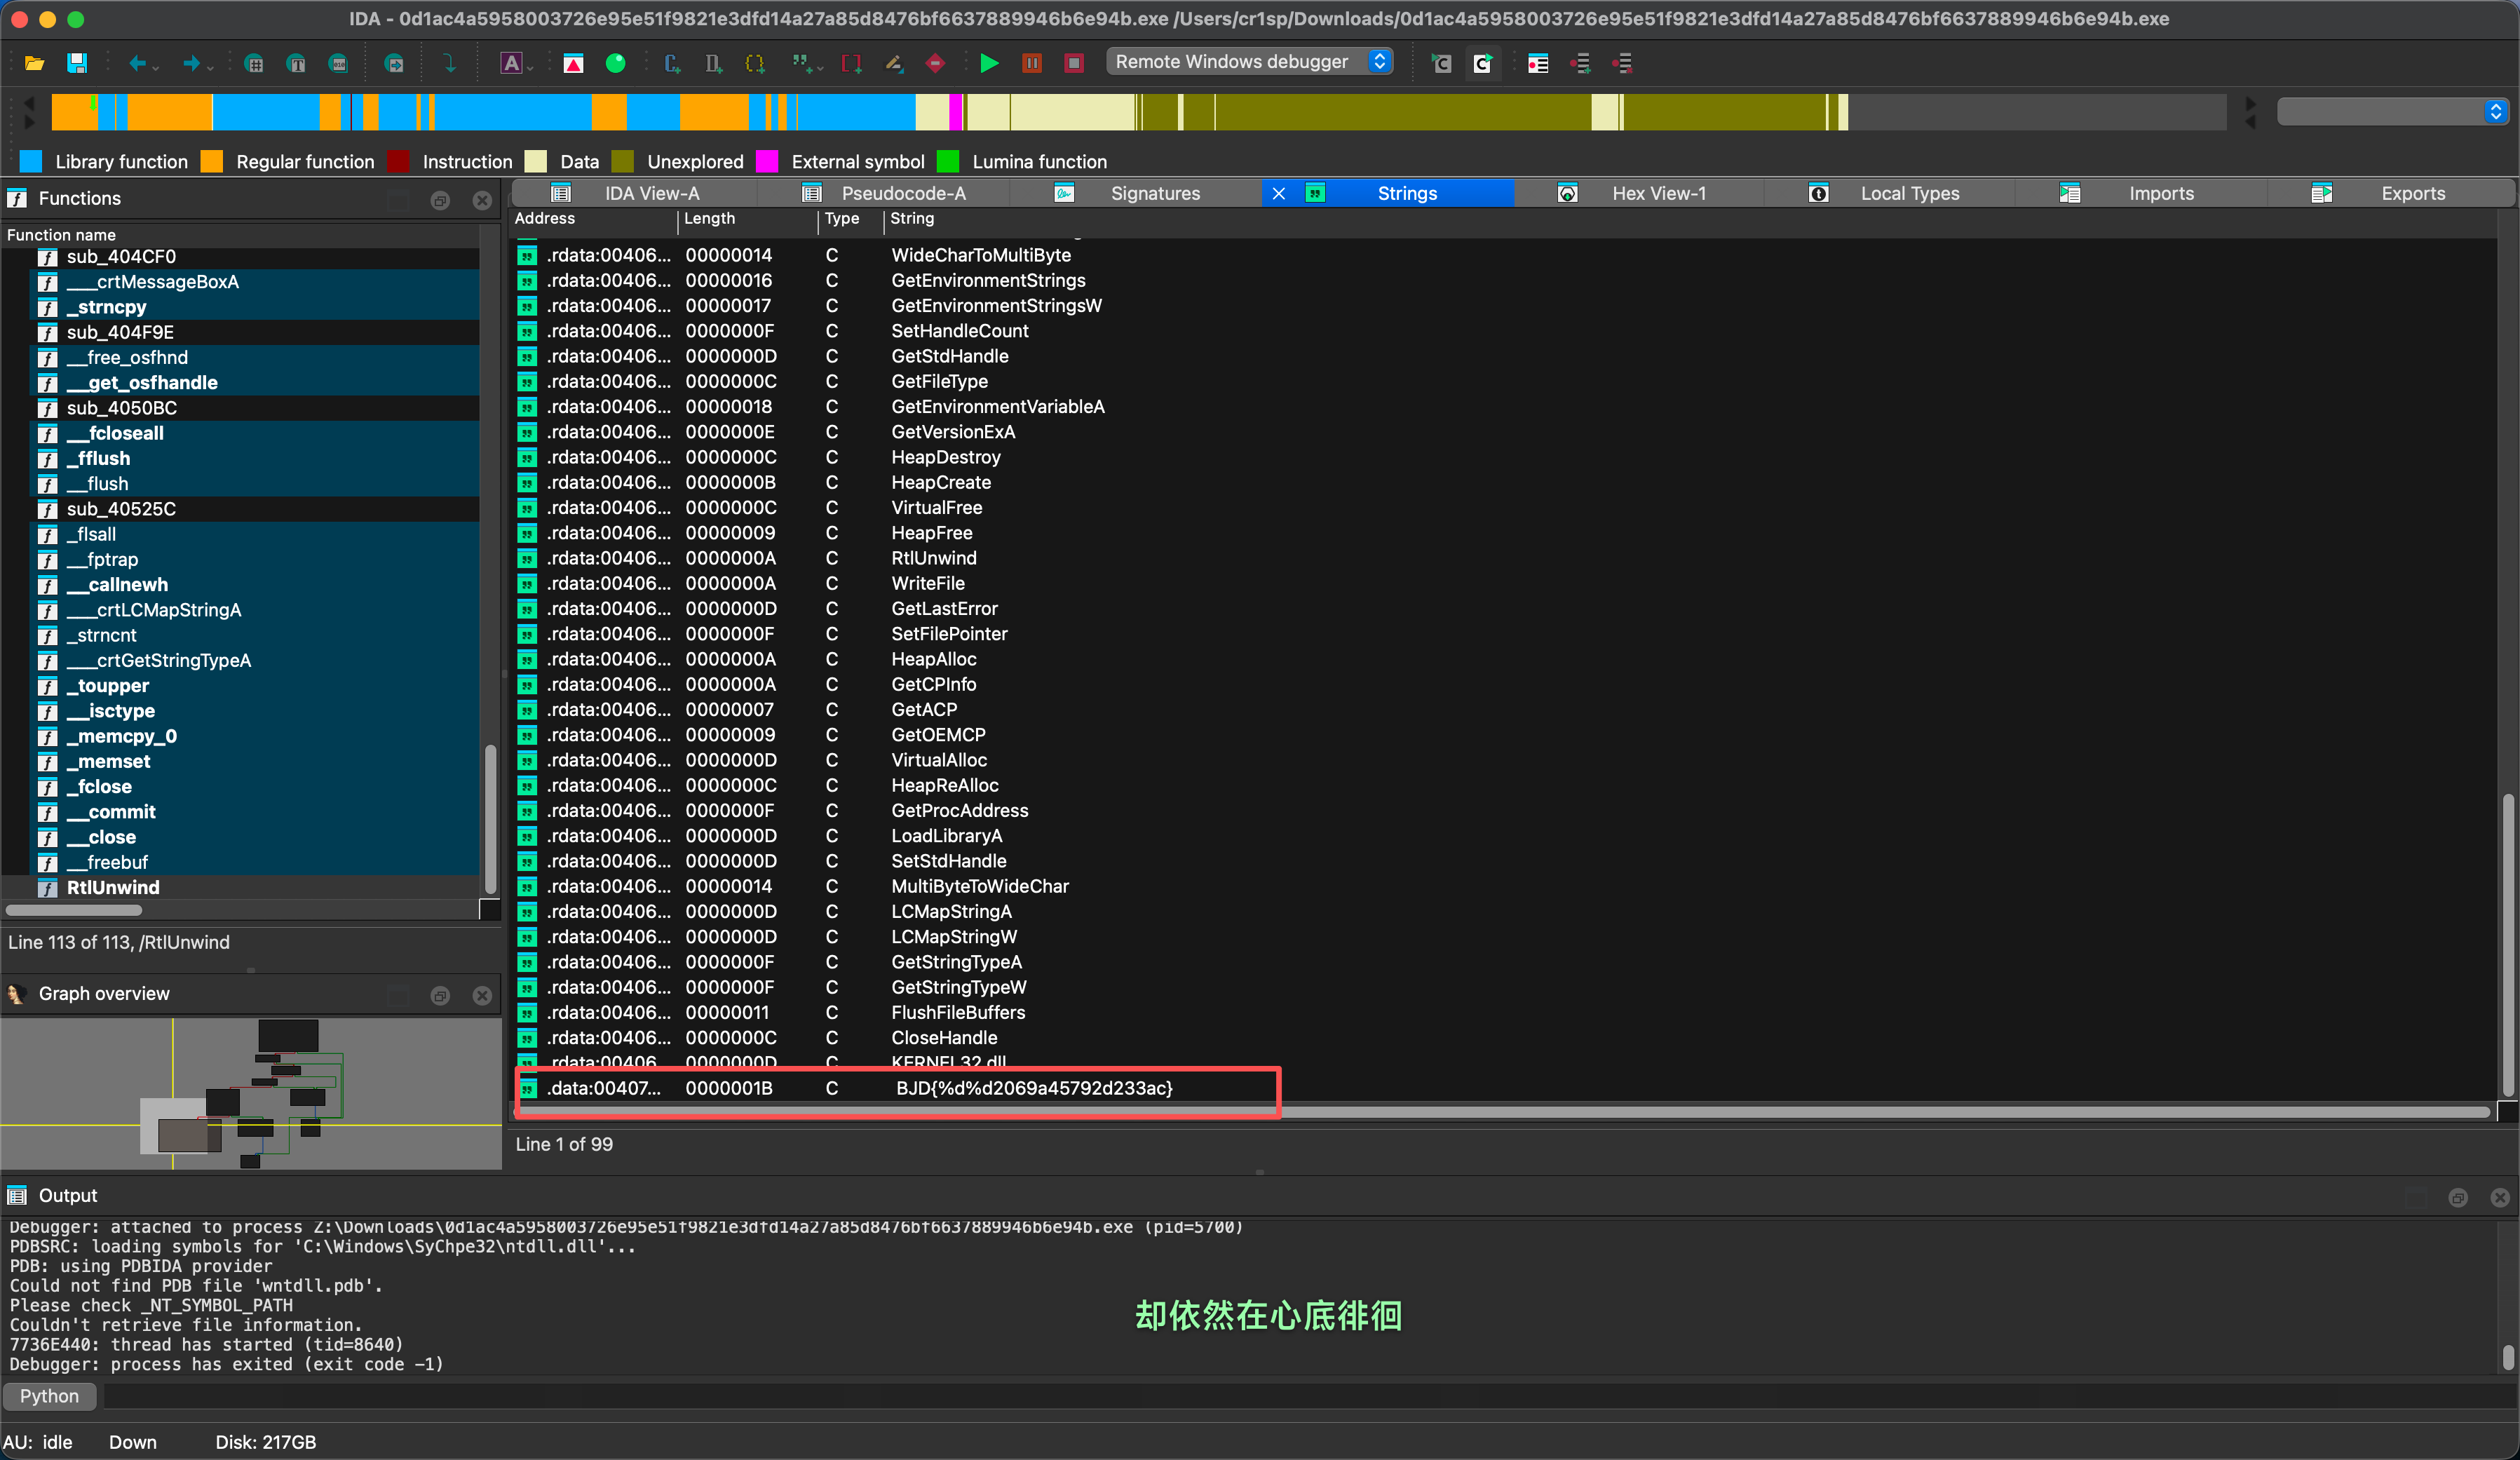Jump forward with the right arrow
Viewport: 2520px width, 1460px height.
(191, 63)
